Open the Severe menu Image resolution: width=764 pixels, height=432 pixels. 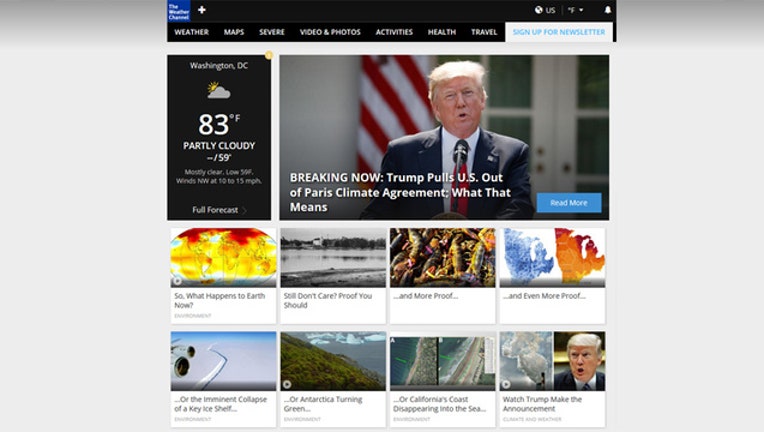click(272, 32)
